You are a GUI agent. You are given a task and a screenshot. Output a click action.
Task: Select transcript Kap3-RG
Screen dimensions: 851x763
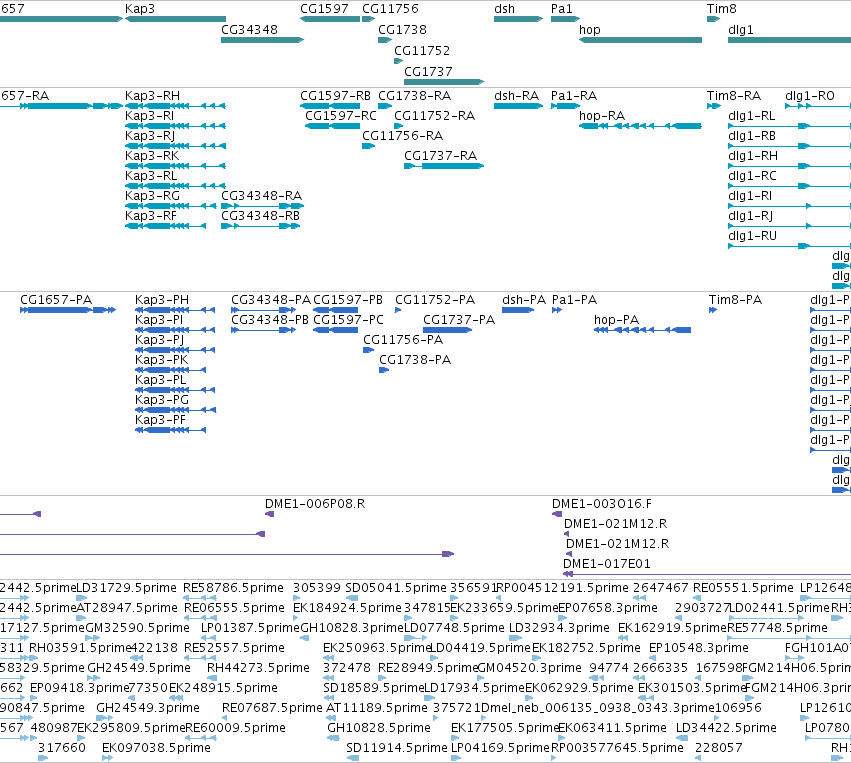point(170,206)
